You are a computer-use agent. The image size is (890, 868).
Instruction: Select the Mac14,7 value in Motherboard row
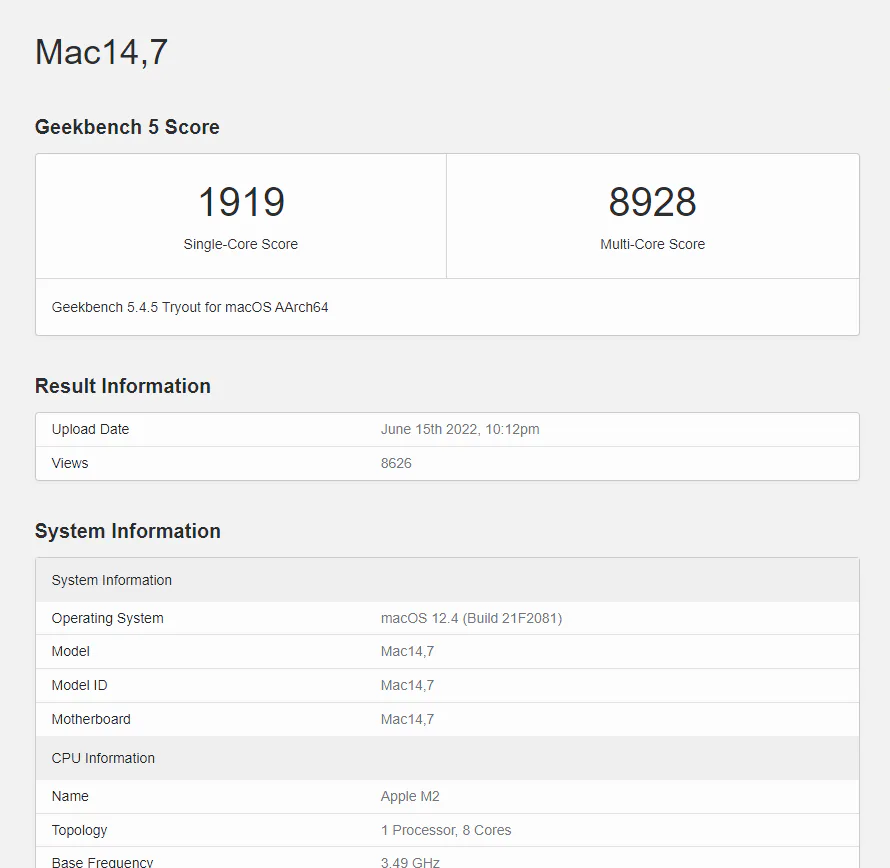point(408,719)
